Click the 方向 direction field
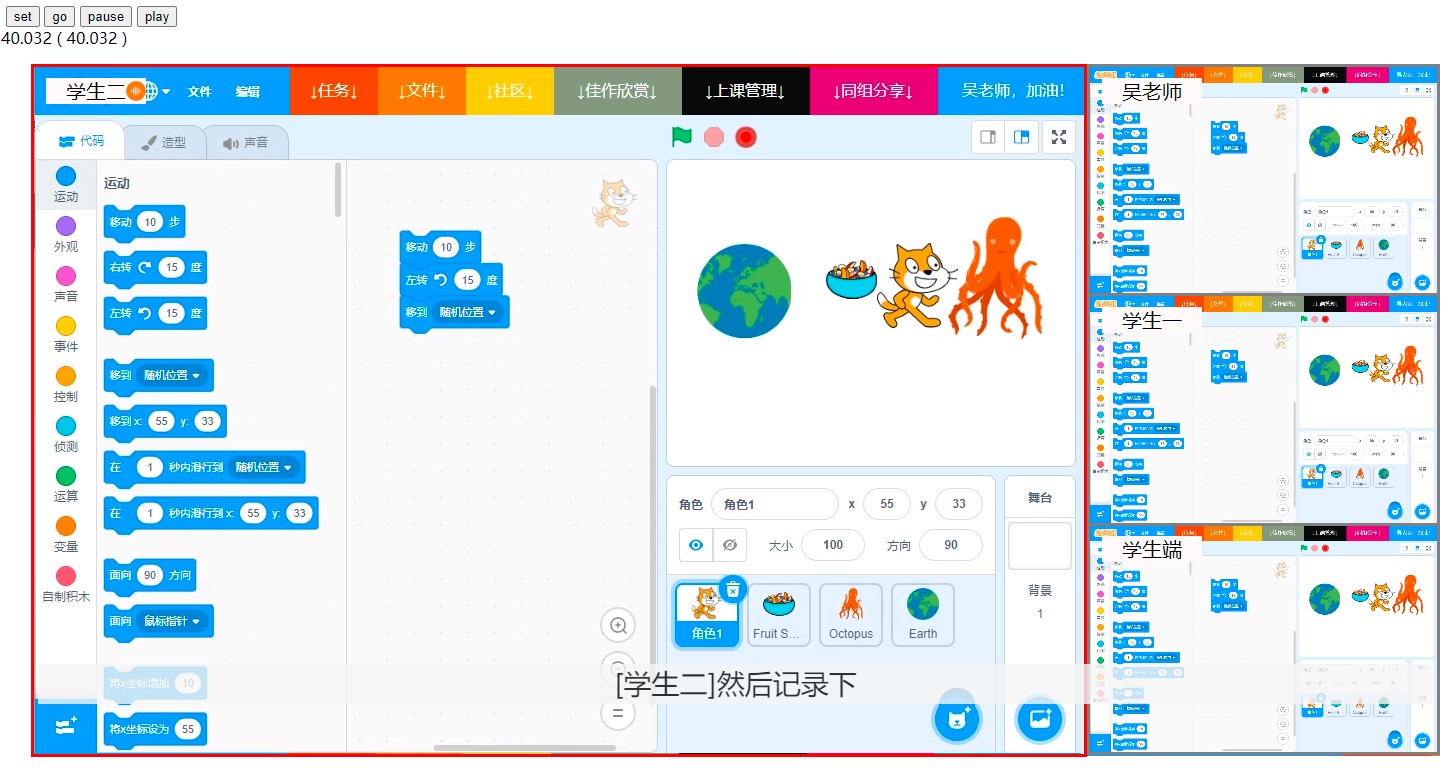The image size is (1455, 773). [x=951, y=545]
